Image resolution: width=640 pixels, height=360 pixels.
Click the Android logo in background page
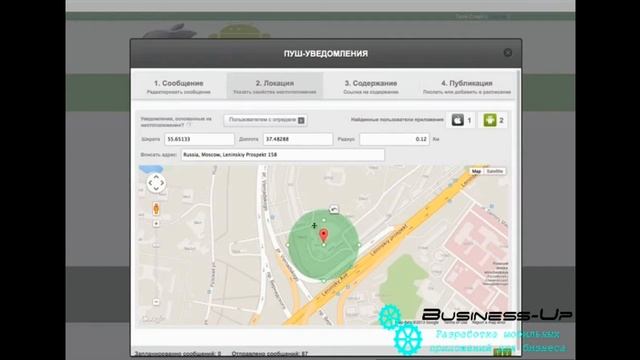pyautogui.click(x=240, y=31)
